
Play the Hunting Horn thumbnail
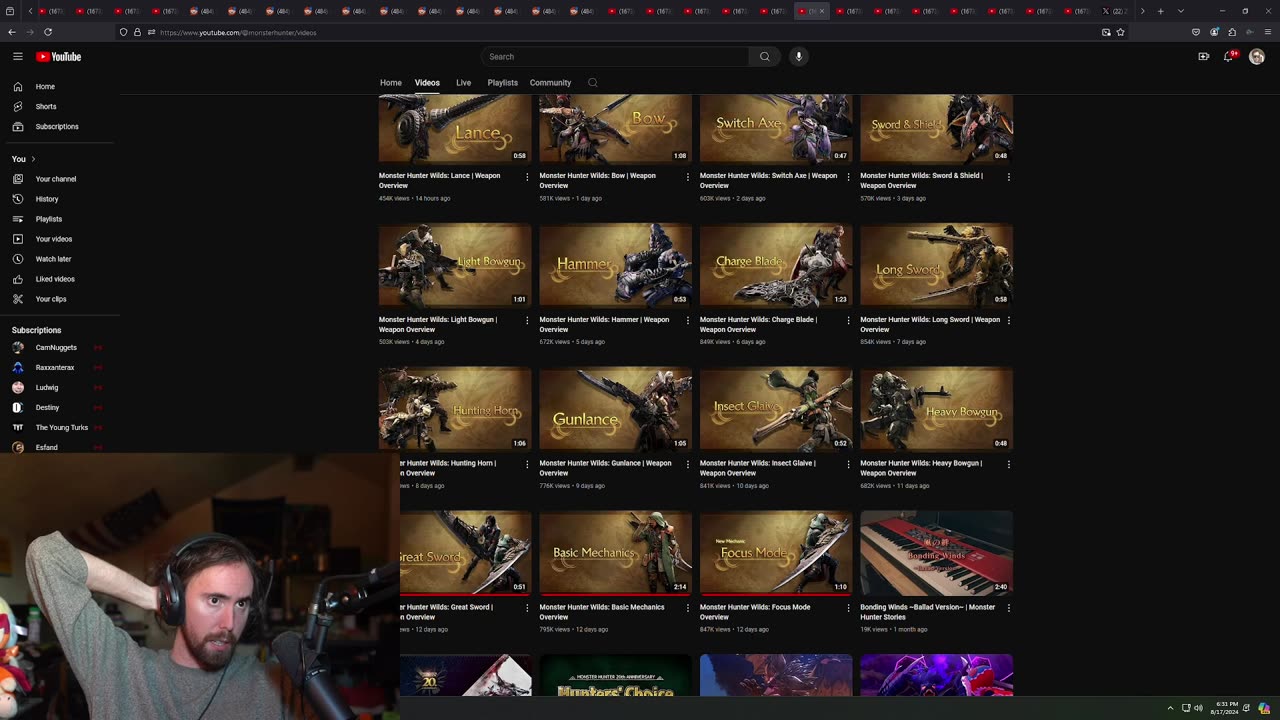click(455, 408)
